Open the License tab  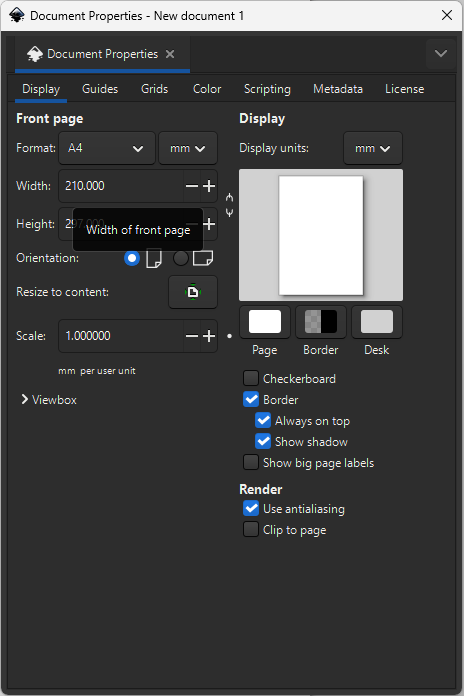405,89
